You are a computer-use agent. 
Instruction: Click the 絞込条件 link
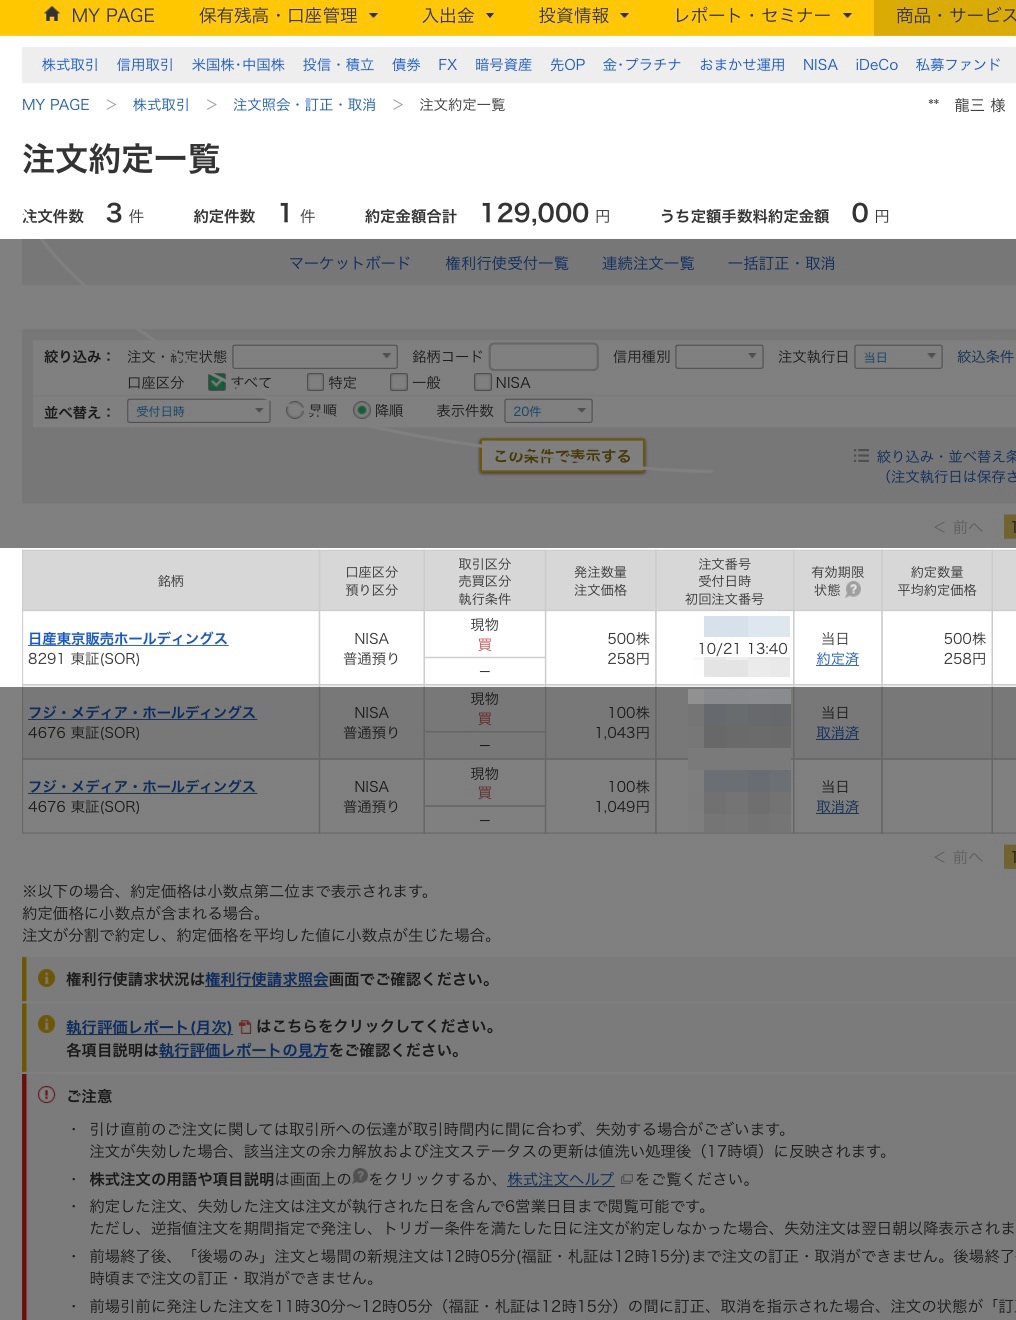(985, 357)
